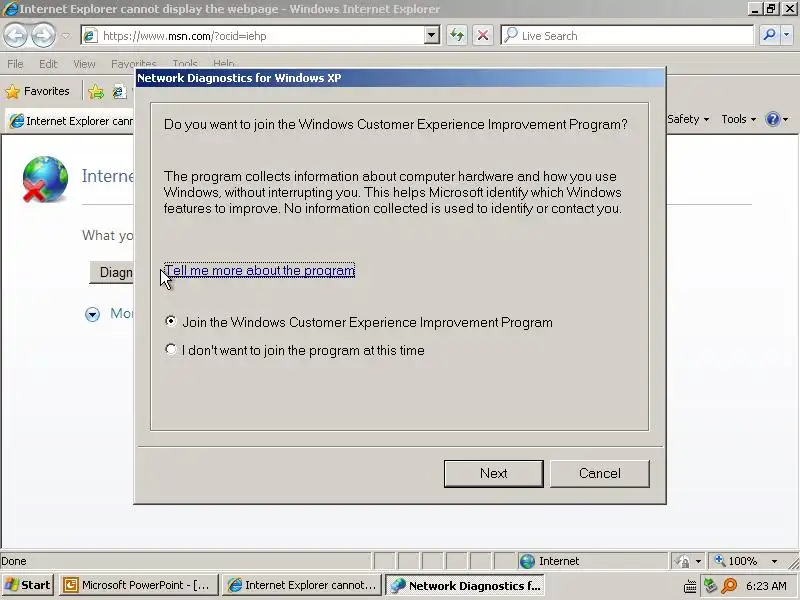
Task: Click the Refresh page icon
Action: pyautogui.click(x=457, y=36)
